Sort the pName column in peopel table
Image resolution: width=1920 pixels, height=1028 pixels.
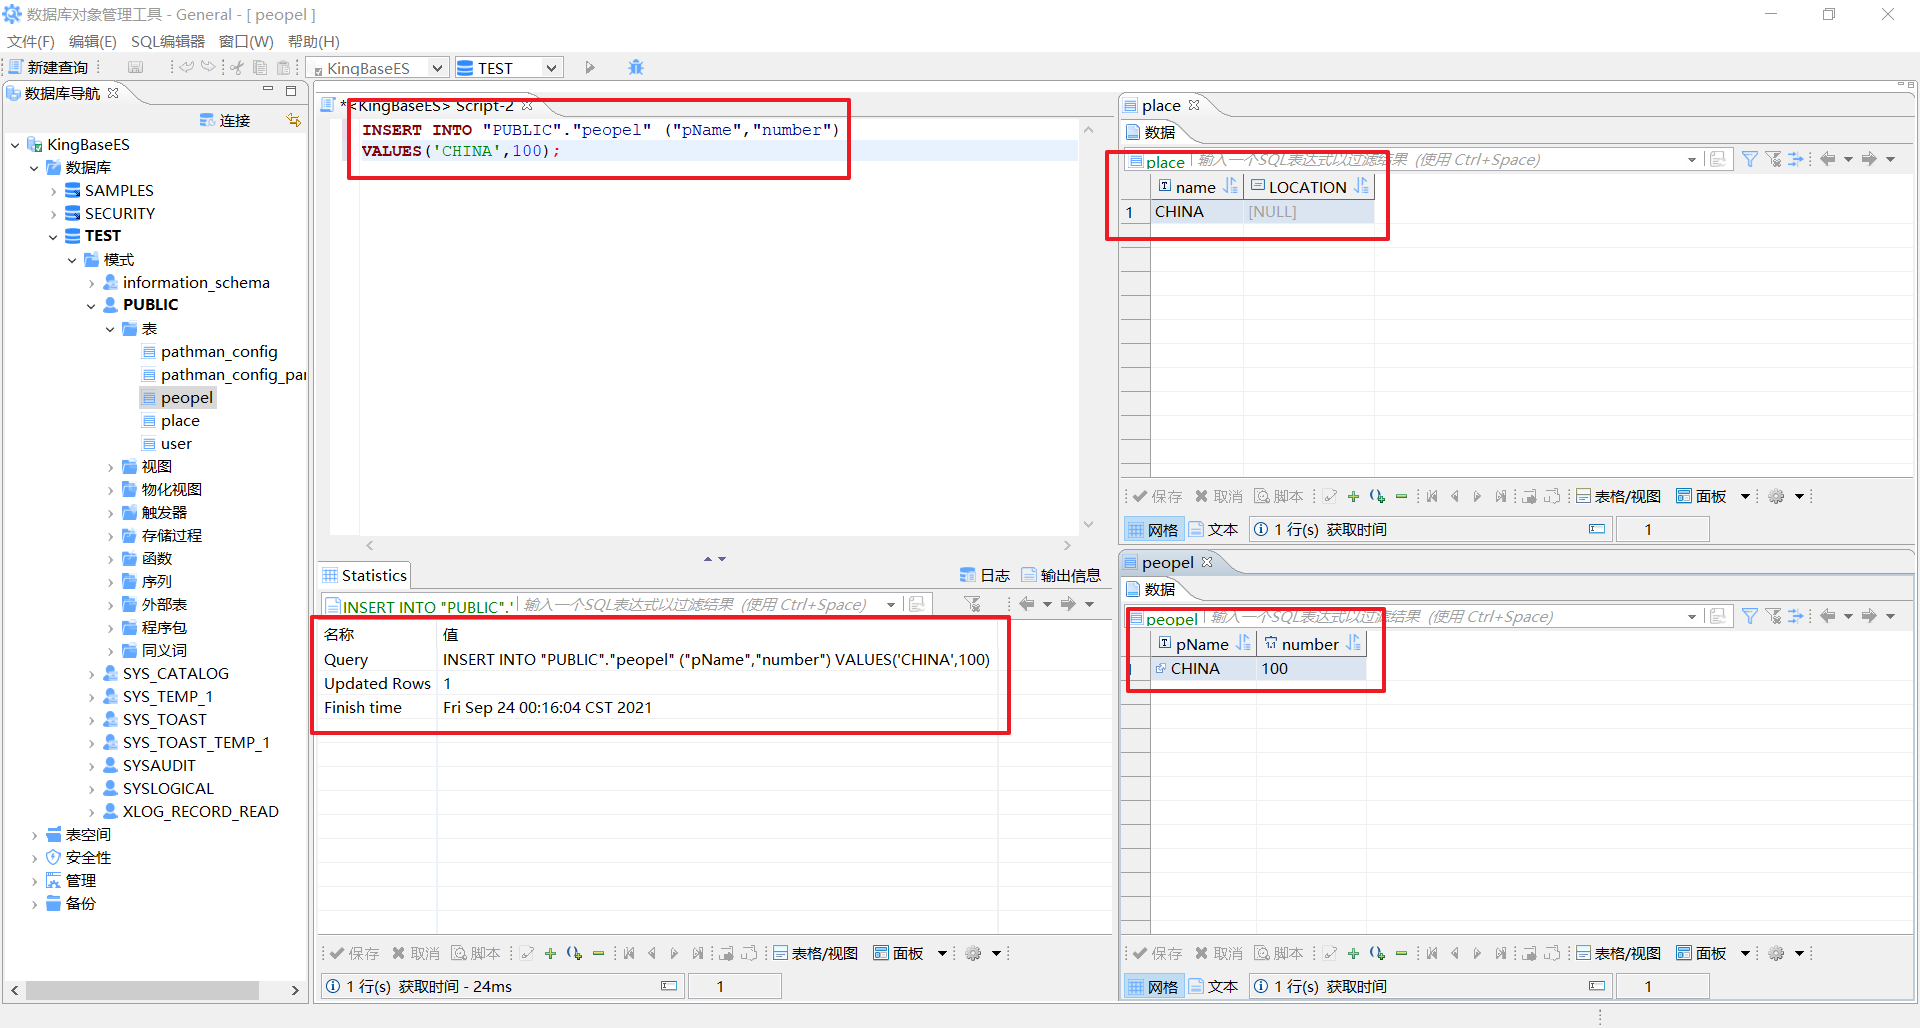pyautogui.click(x=1243, y=643)
